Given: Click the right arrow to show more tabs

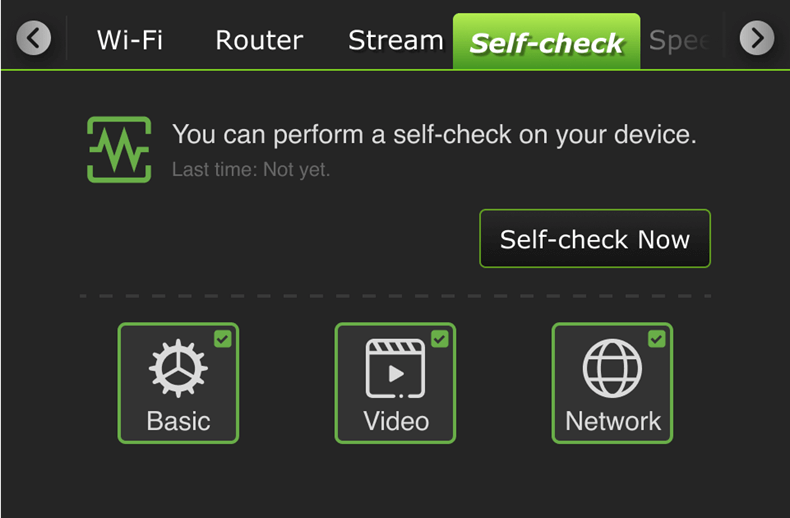Looking at the screenshot, I should click(x=757, y=38).
